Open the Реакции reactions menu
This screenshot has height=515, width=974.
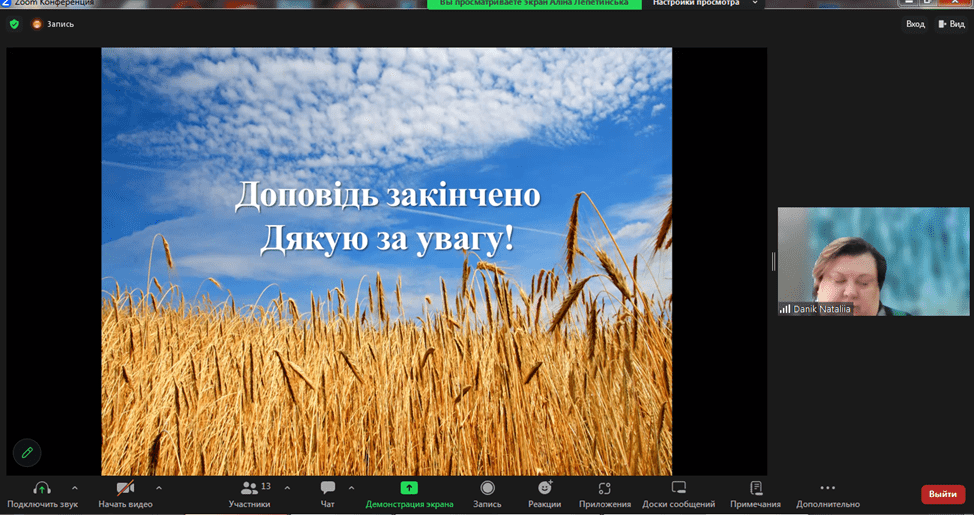point(545,488)
